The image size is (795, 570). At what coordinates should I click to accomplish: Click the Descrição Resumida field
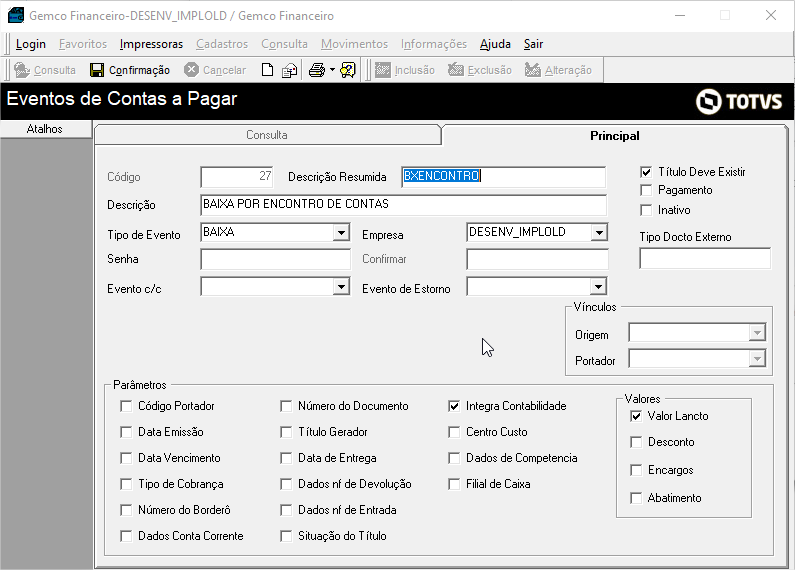(x=503, y=176)
